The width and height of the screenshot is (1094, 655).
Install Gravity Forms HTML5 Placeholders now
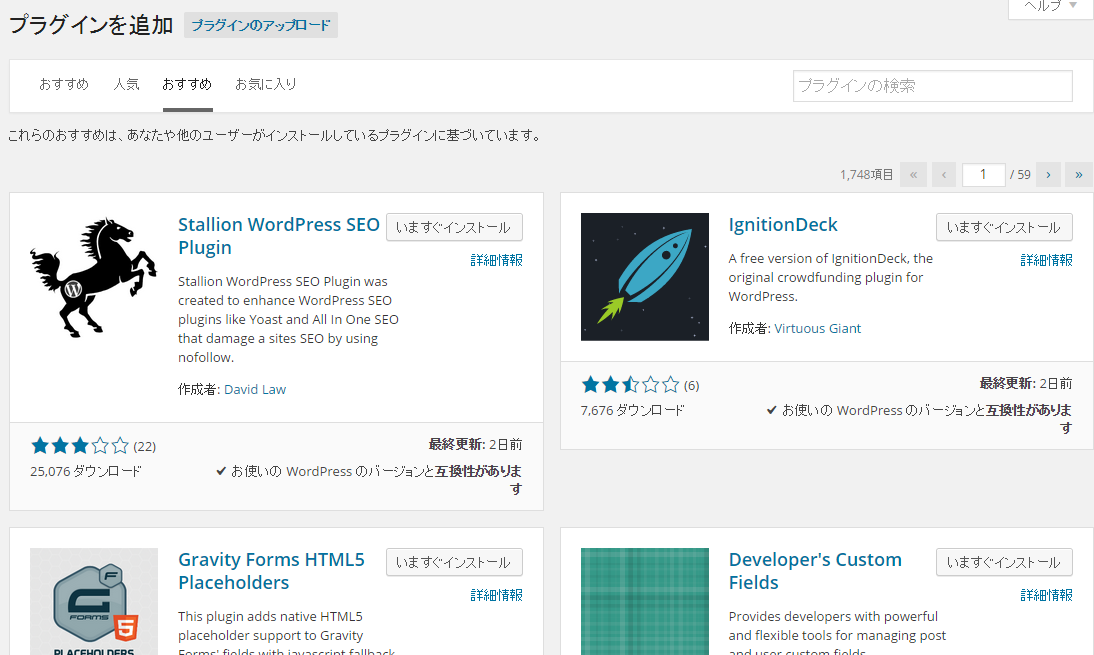[x=454, y=562]
